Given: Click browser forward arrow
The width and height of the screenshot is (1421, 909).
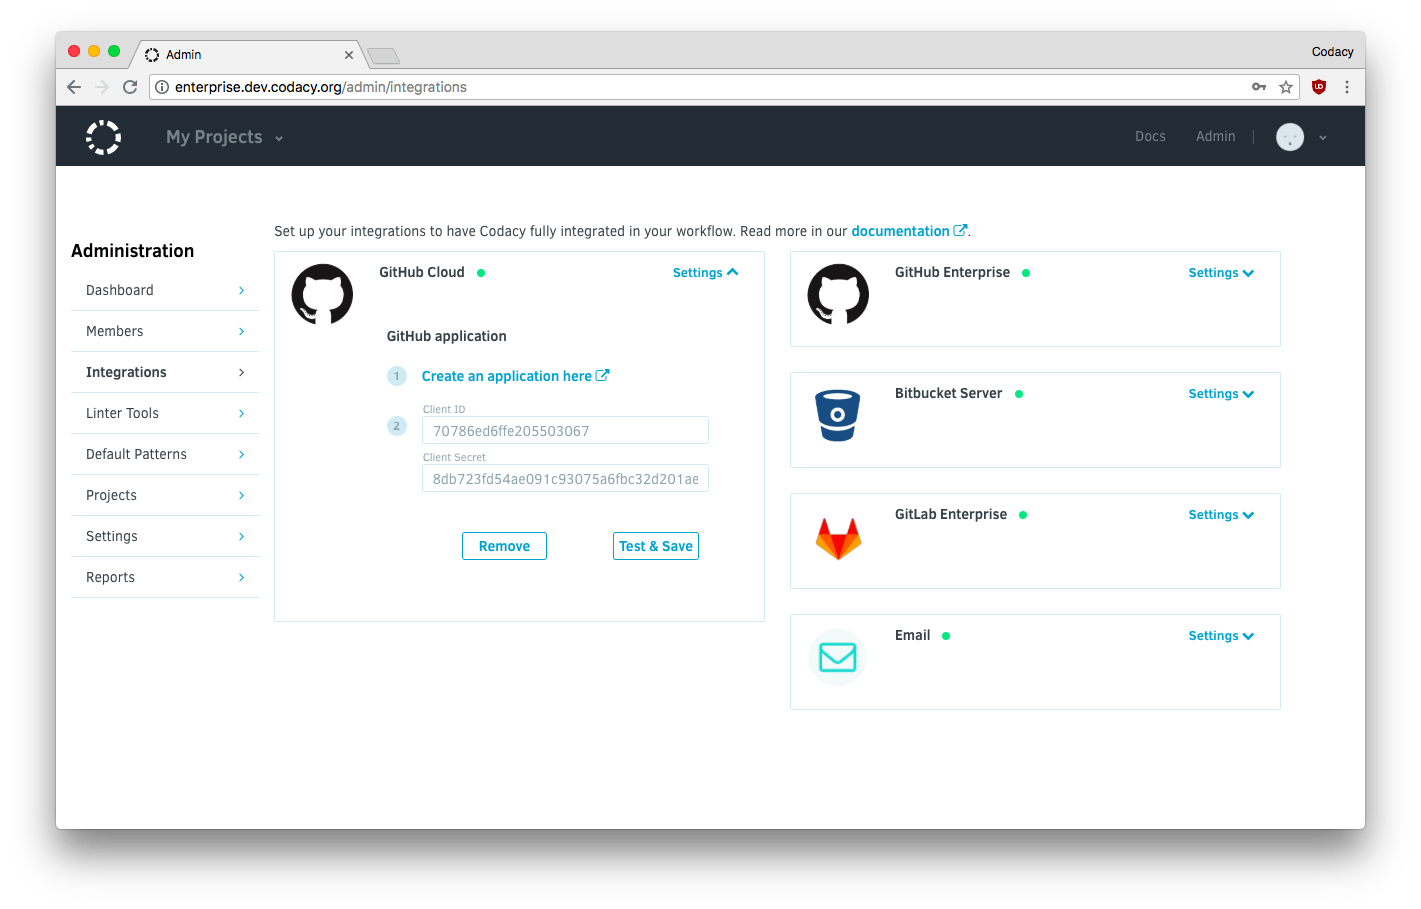Looking at the screenshot, I should pos(102,87).
